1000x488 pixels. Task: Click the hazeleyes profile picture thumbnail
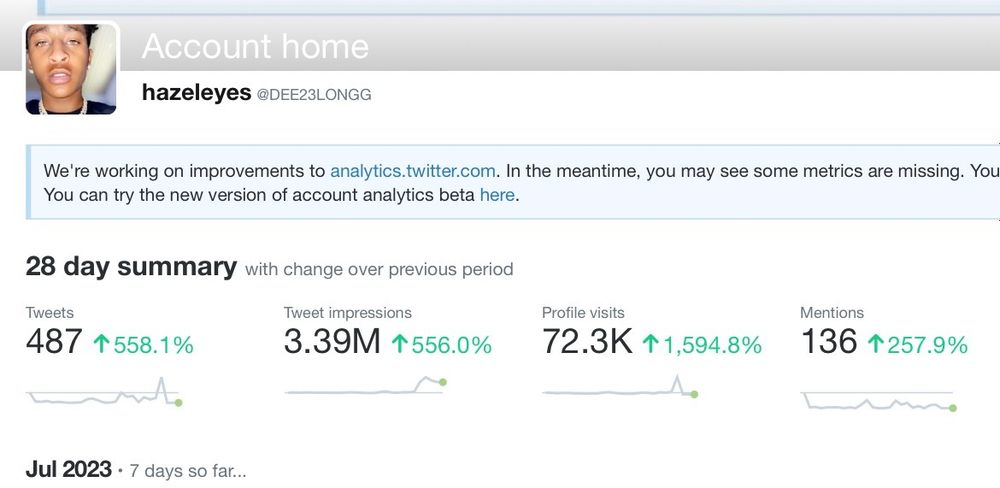71,69
